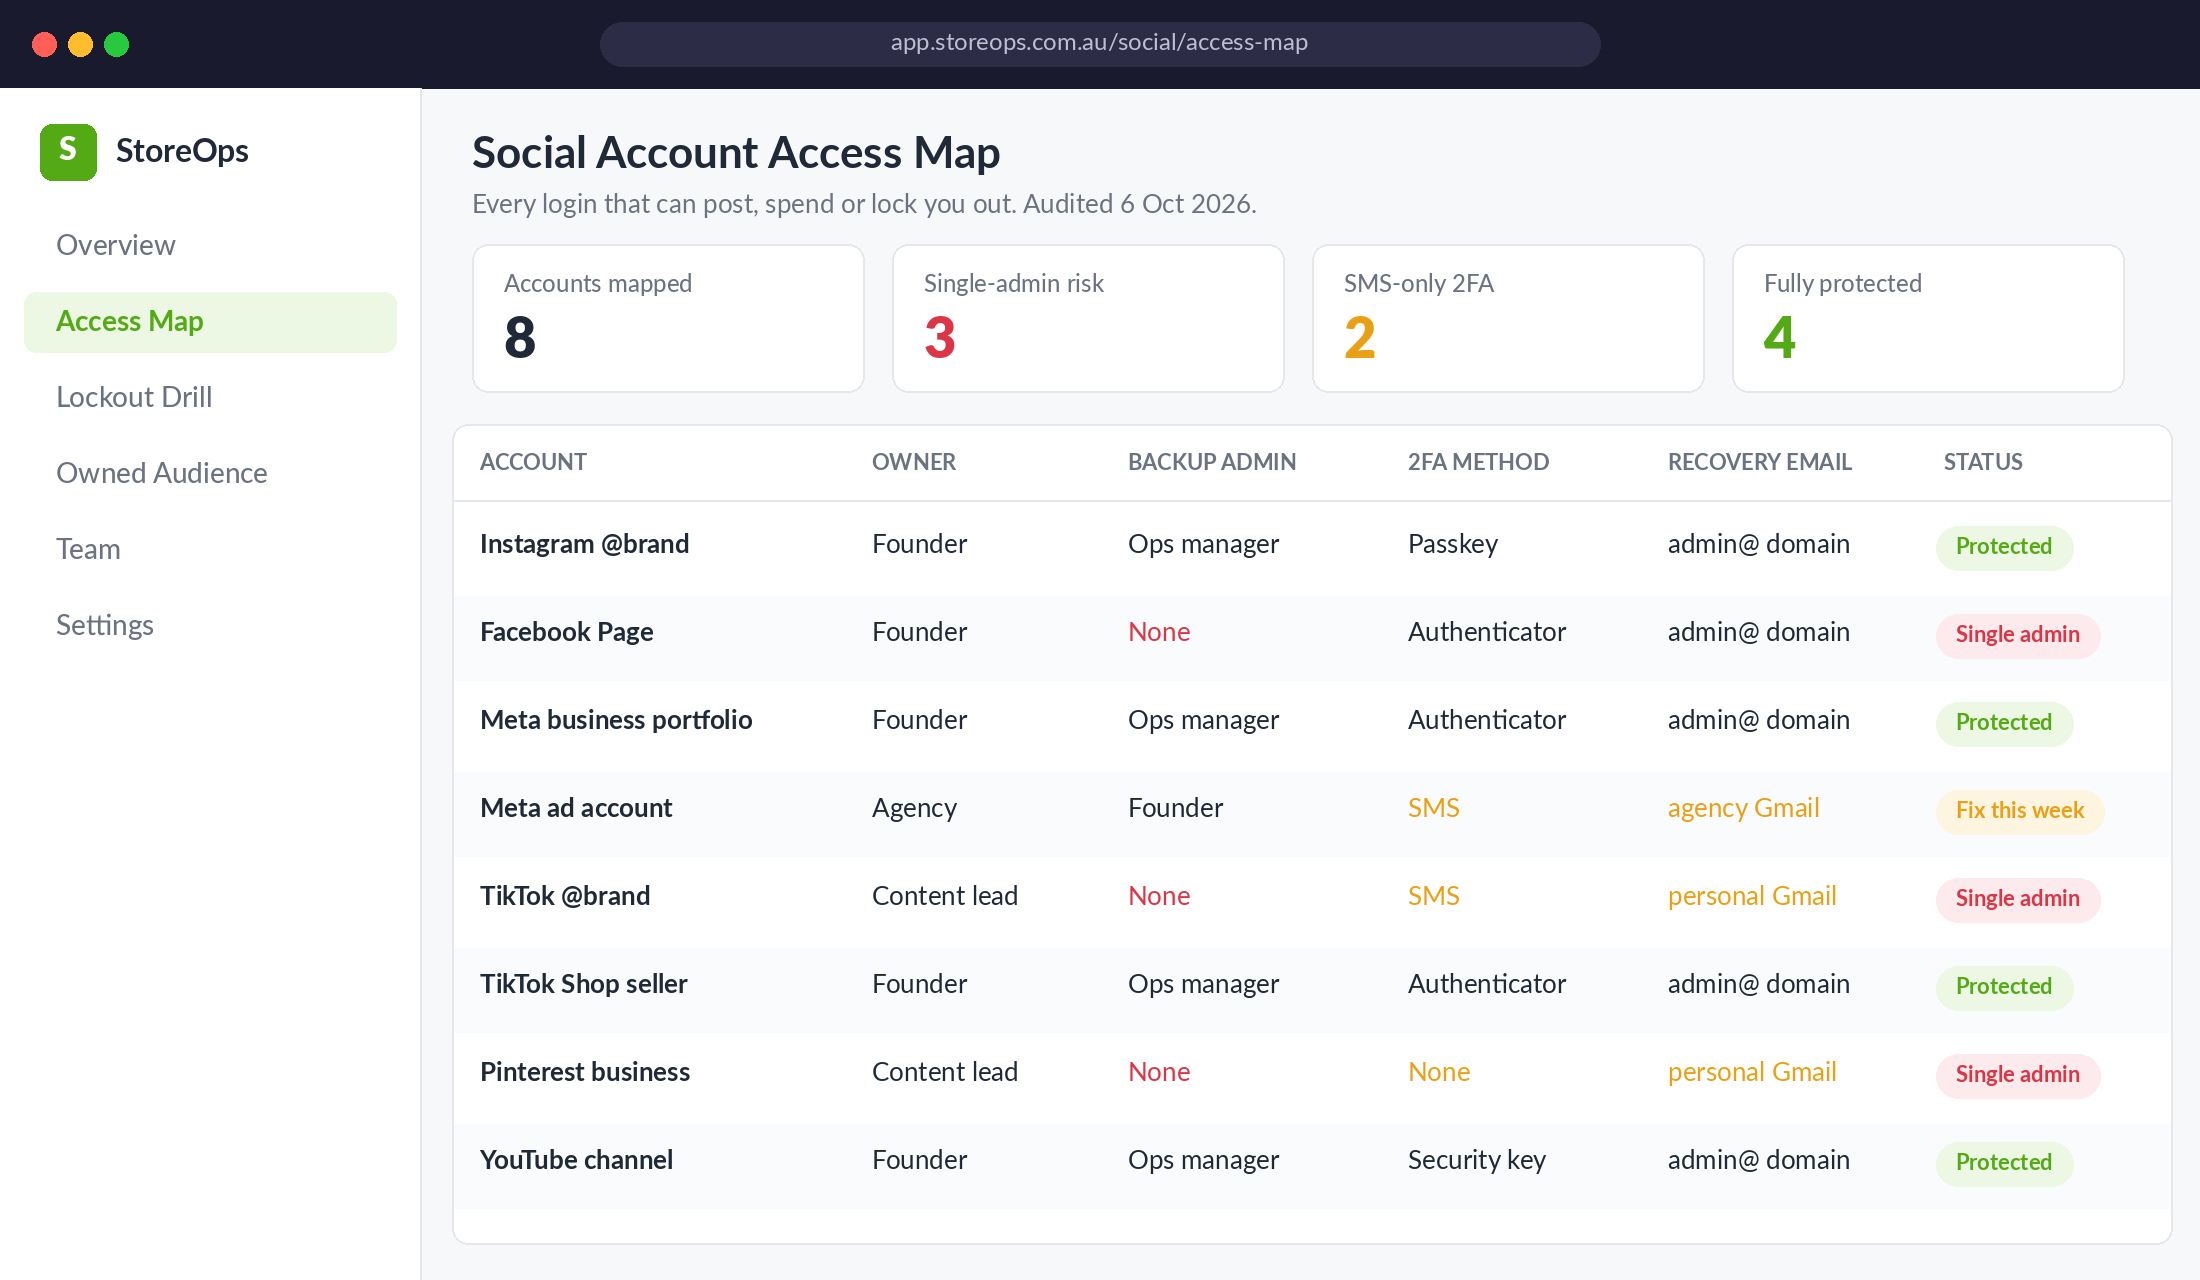Click the StoreOps green logo icon

click(68, 152)
